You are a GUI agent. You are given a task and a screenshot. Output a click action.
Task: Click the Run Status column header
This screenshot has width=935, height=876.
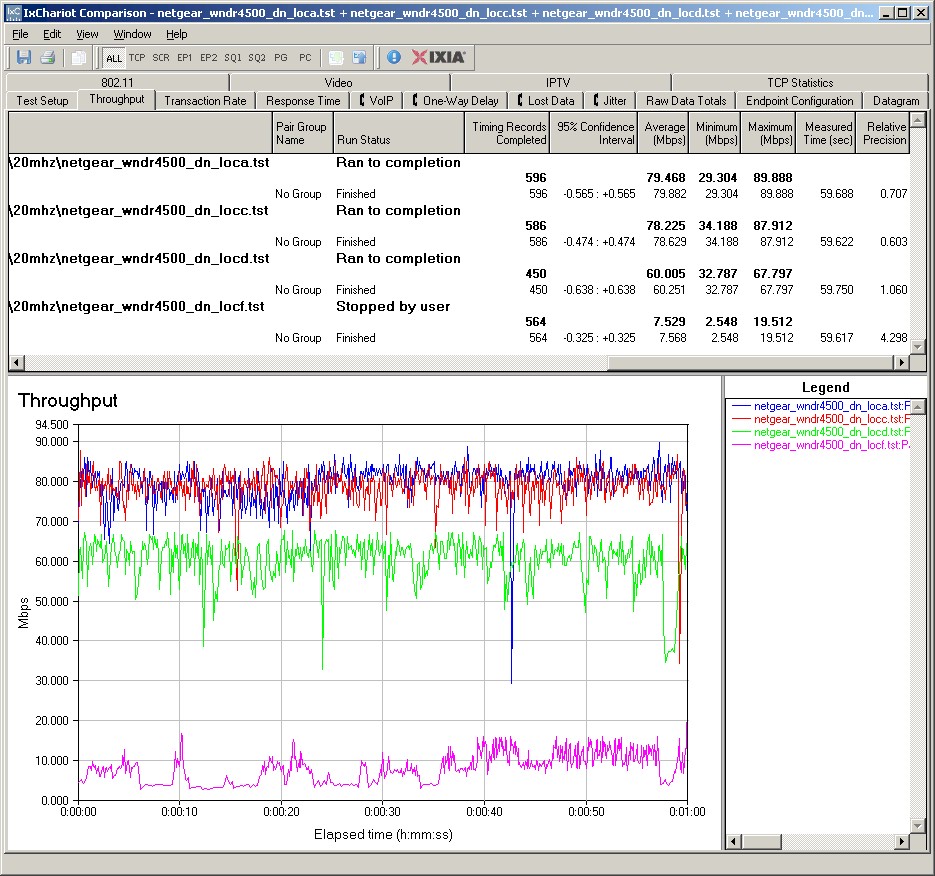398,133
